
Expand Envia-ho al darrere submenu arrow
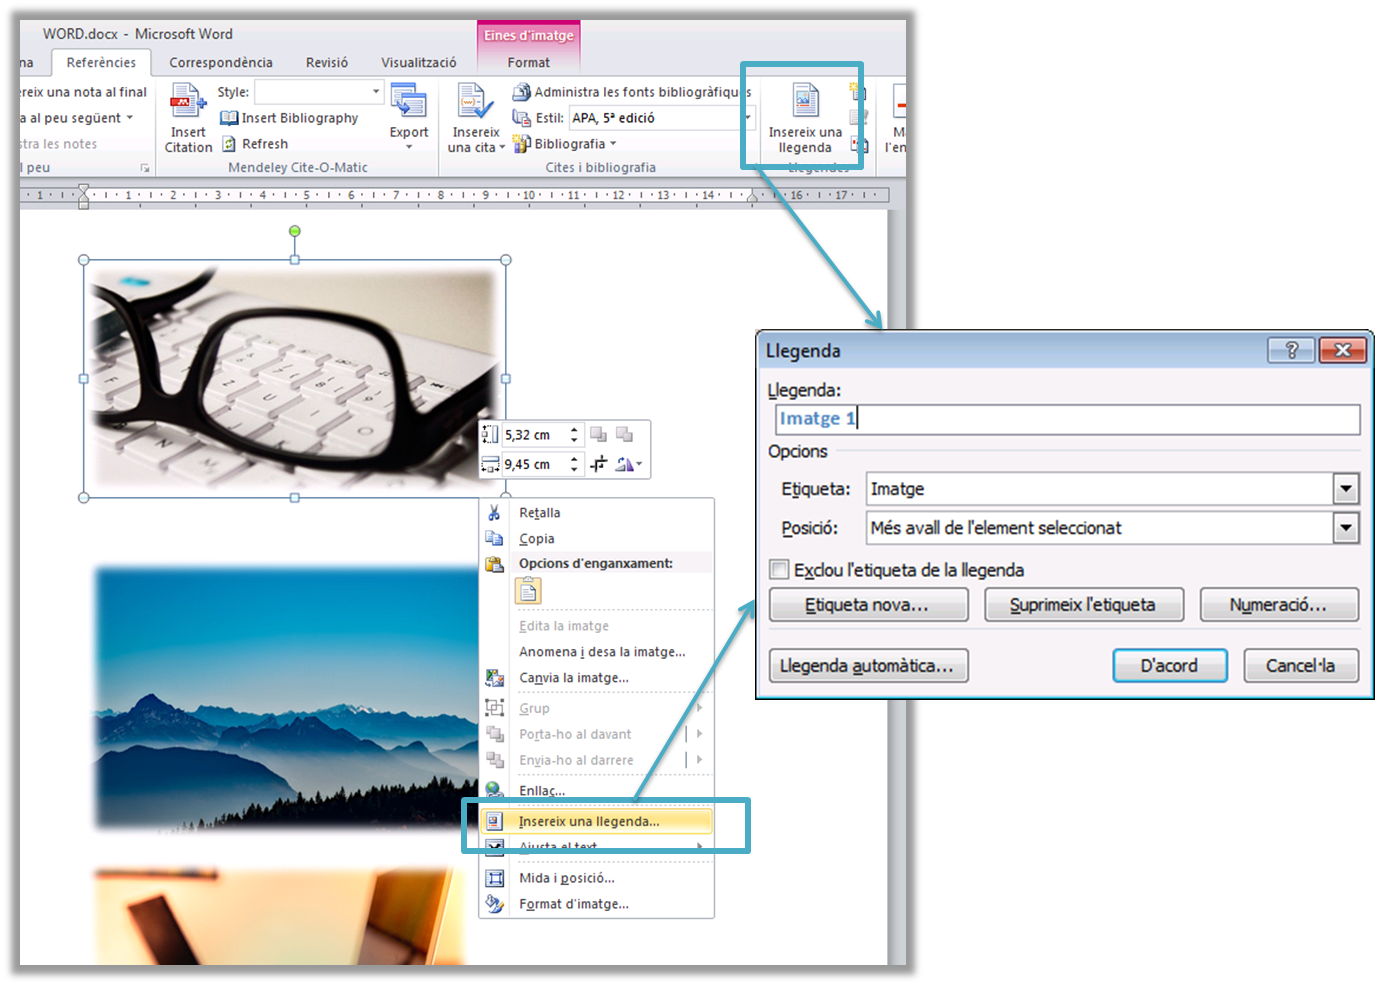pos(699,760)
